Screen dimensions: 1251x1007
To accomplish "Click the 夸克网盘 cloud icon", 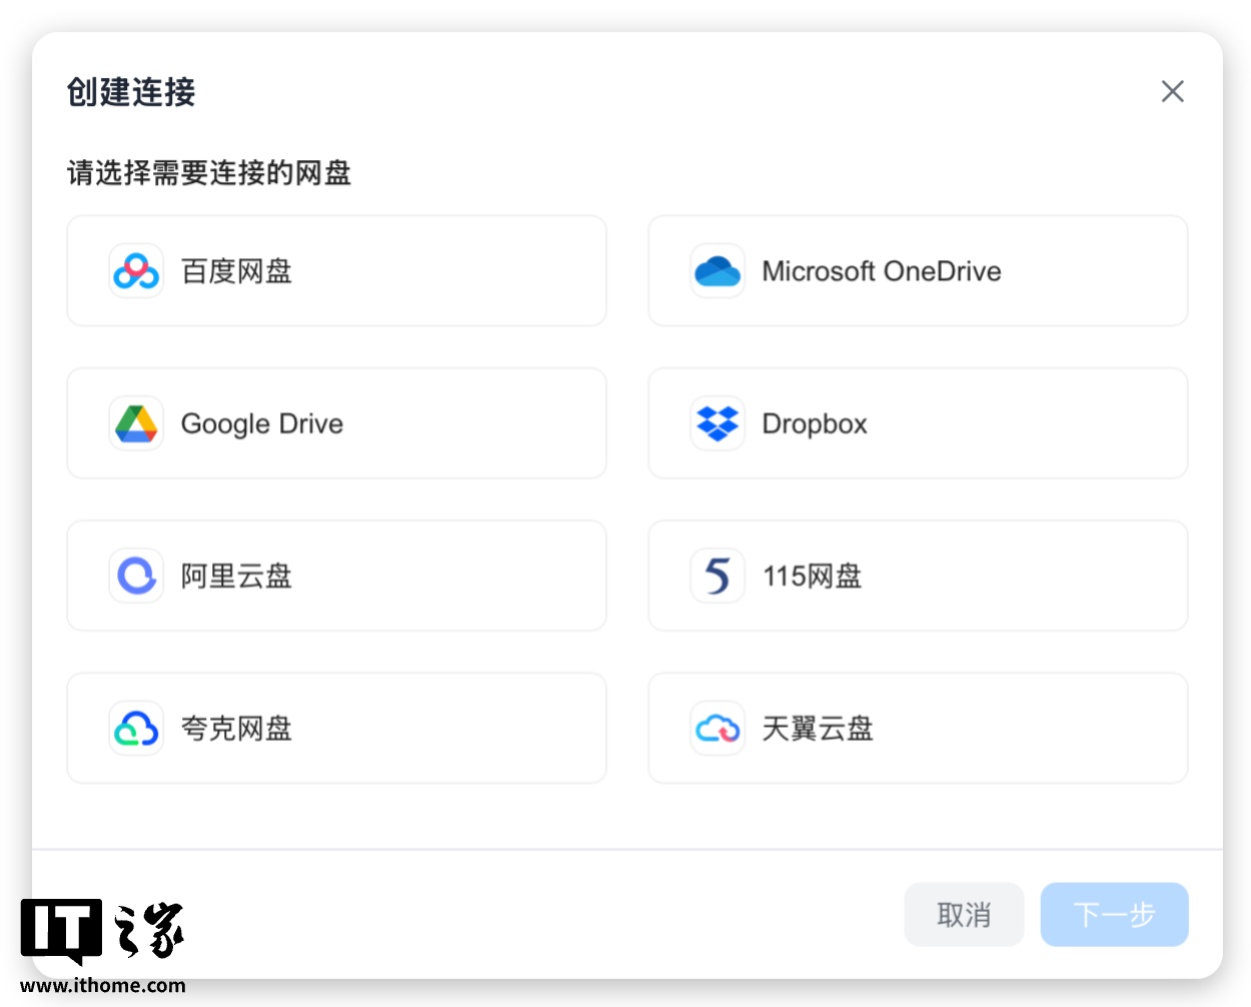I will tap(136, 728).
